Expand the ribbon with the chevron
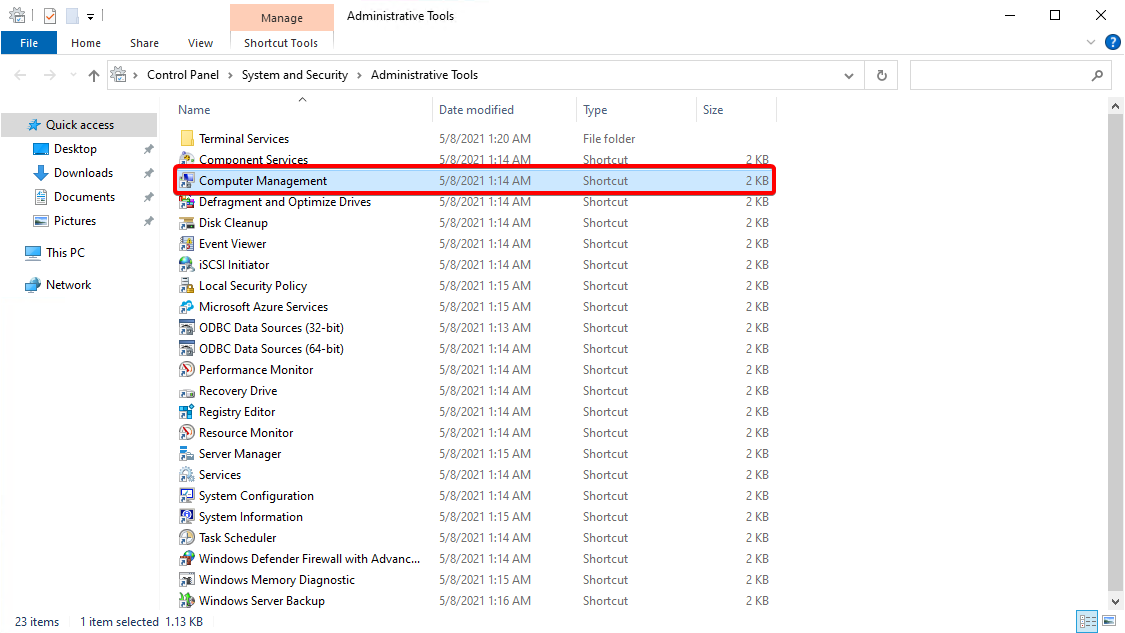1125x633 pixels. point(1091,43)
